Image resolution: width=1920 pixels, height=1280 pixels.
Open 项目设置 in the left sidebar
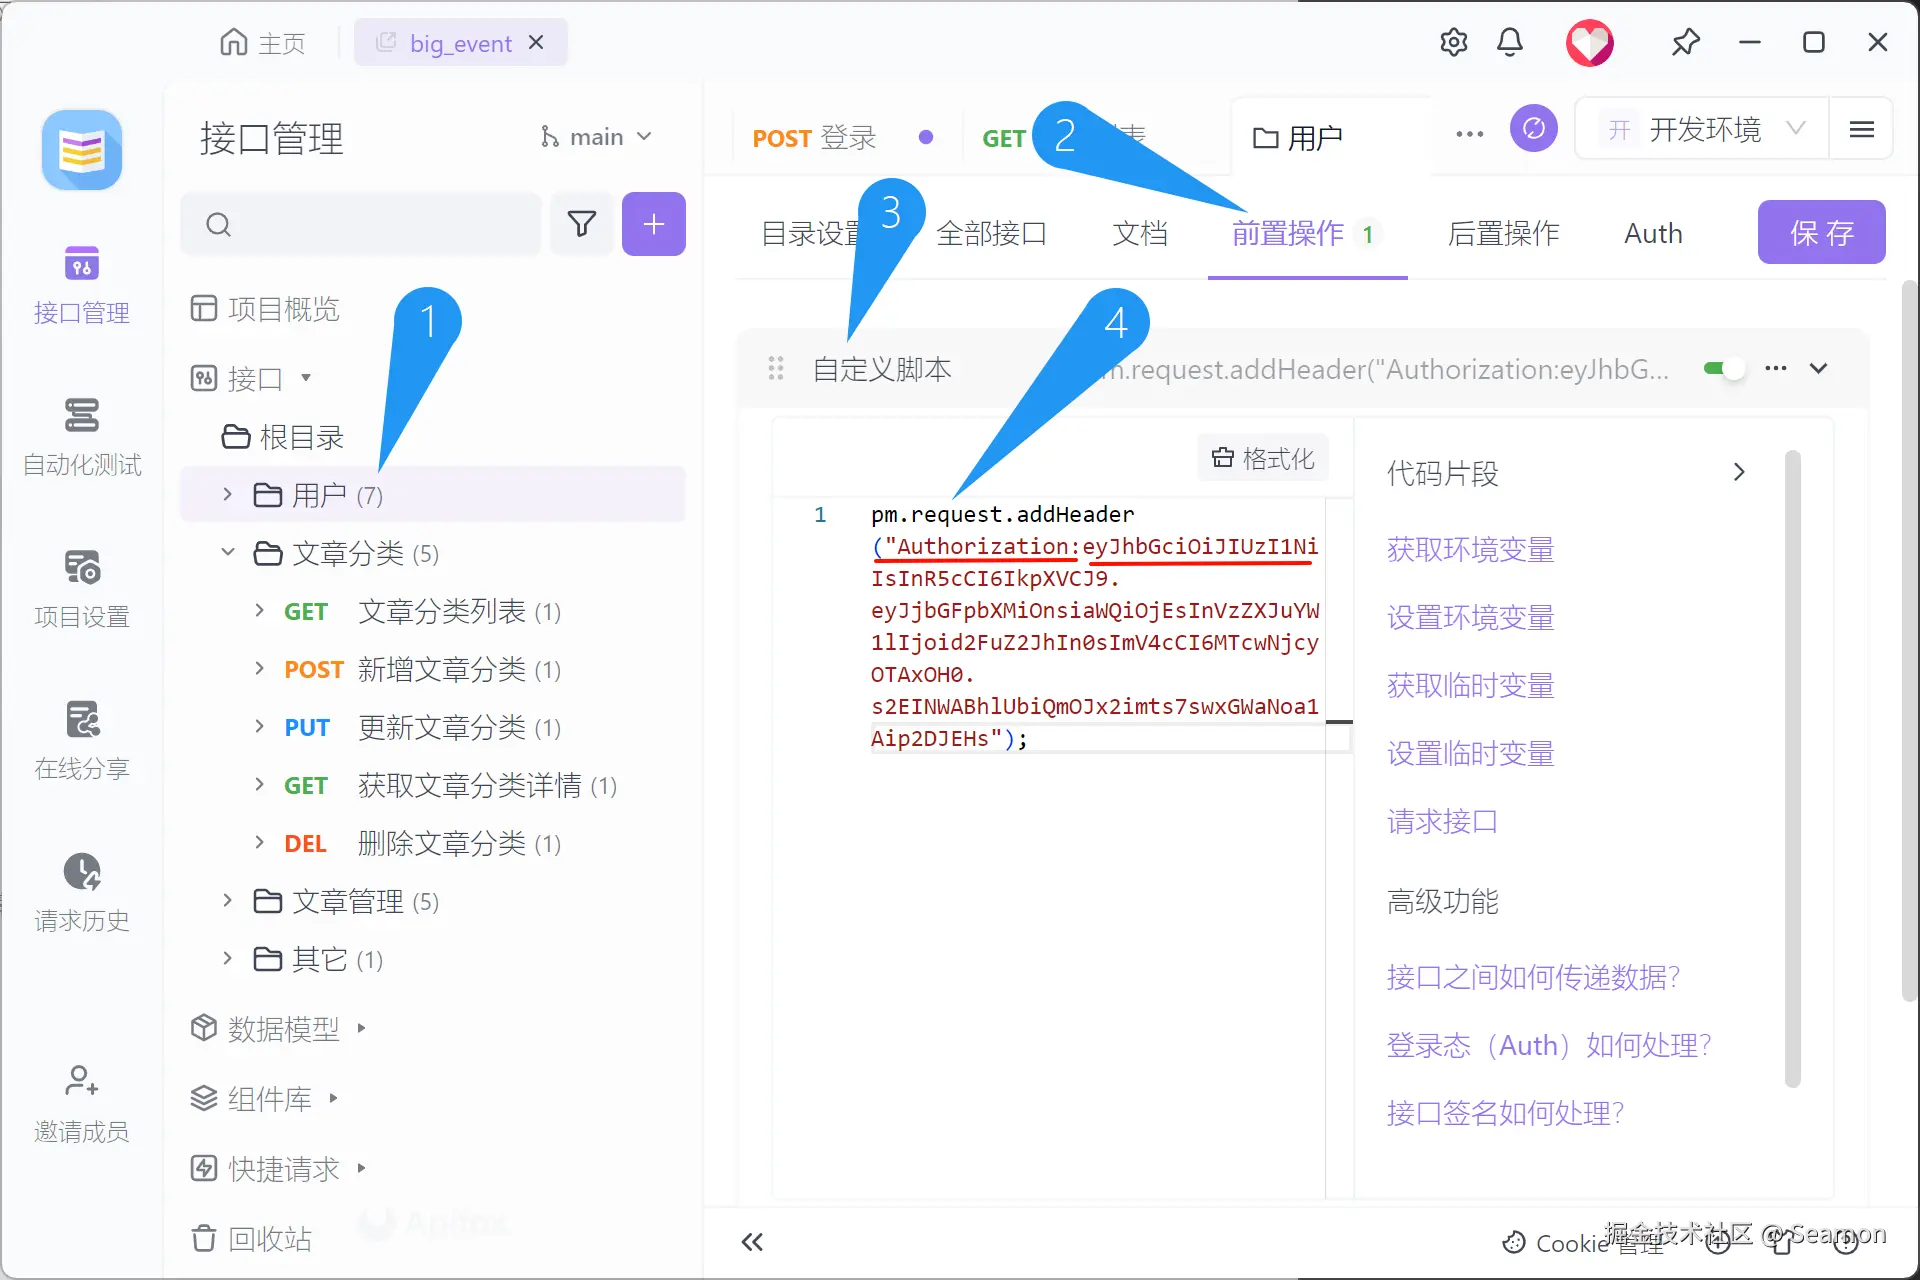coord(82,568)
